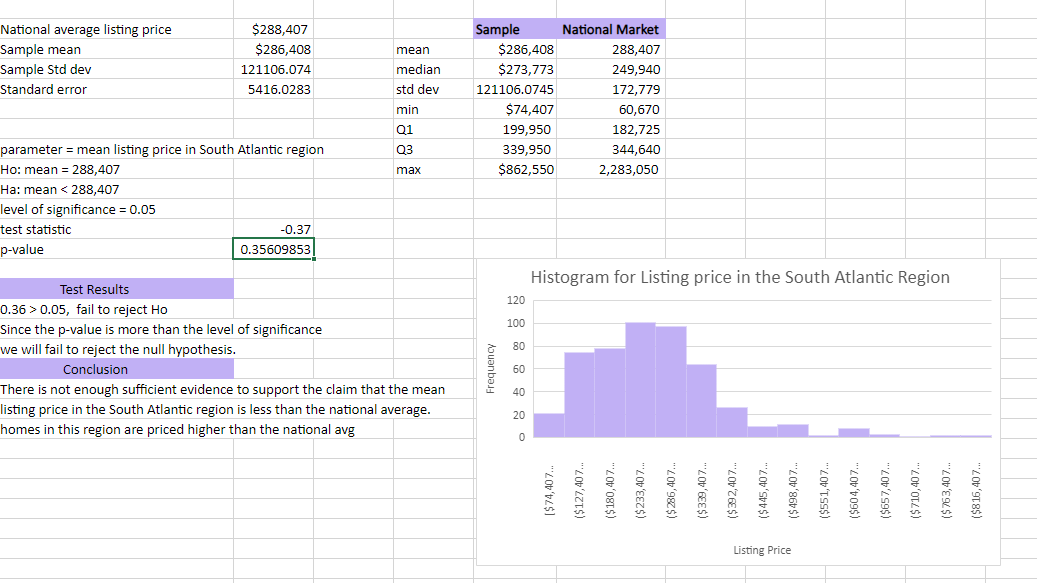Select the 249,940 national median value
The height and width of the screenshot is (583, 1037).
(610, 69)
